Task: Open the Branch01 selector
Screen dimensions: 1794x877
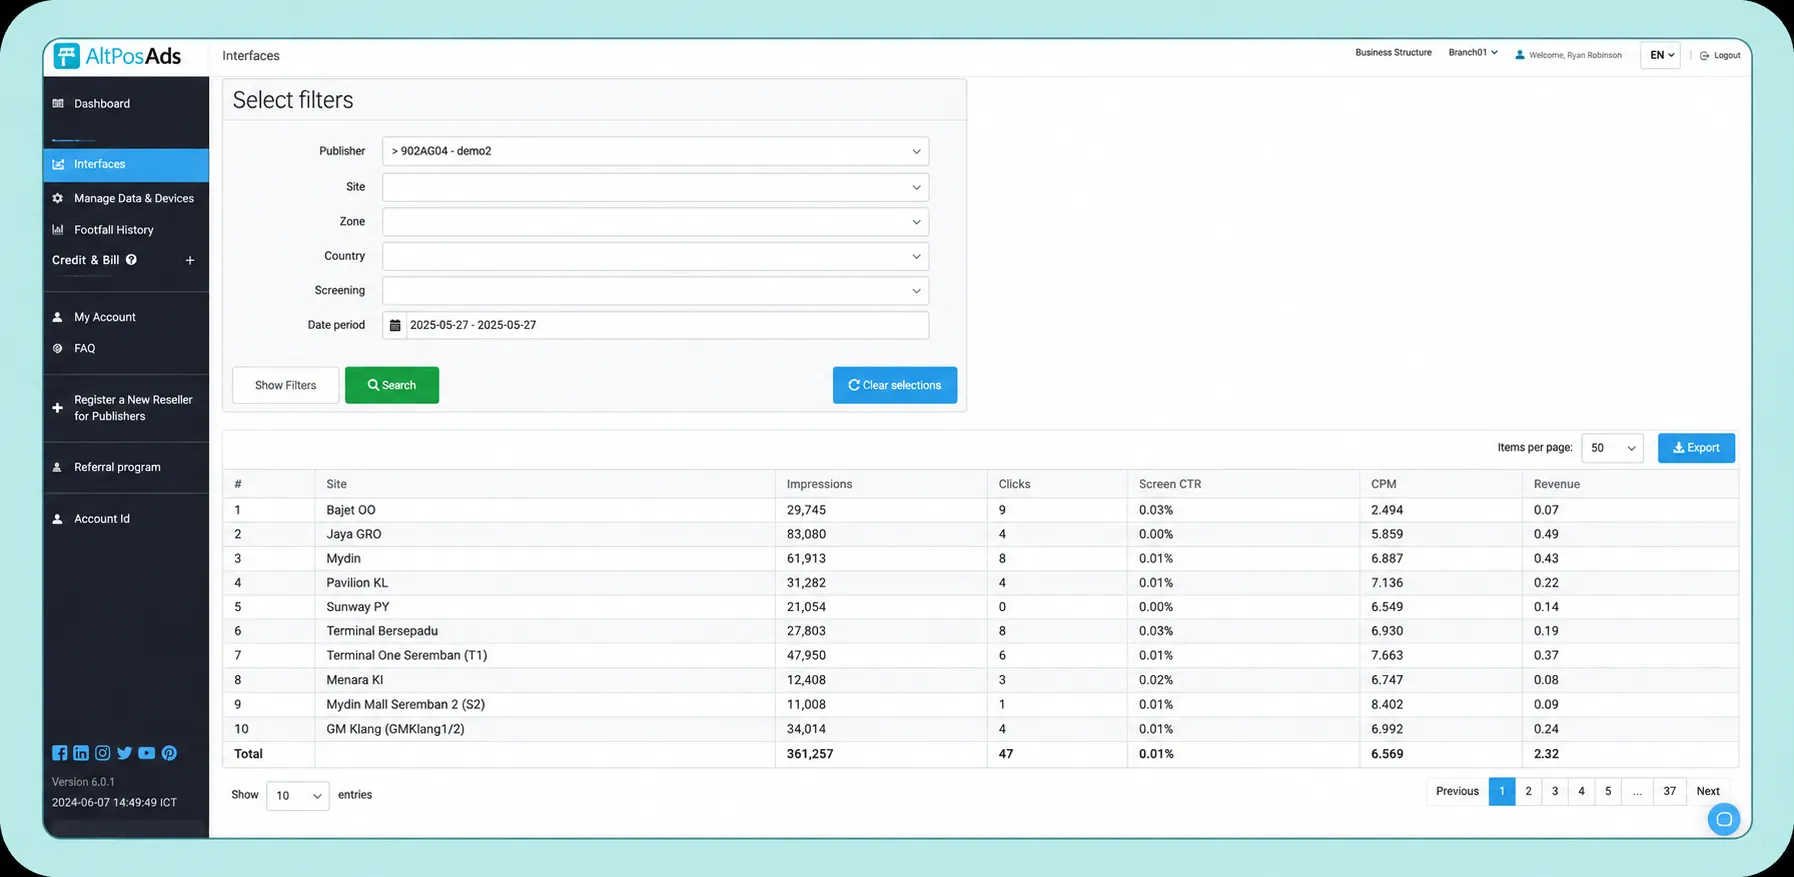Action: (x=1473, y=52)
